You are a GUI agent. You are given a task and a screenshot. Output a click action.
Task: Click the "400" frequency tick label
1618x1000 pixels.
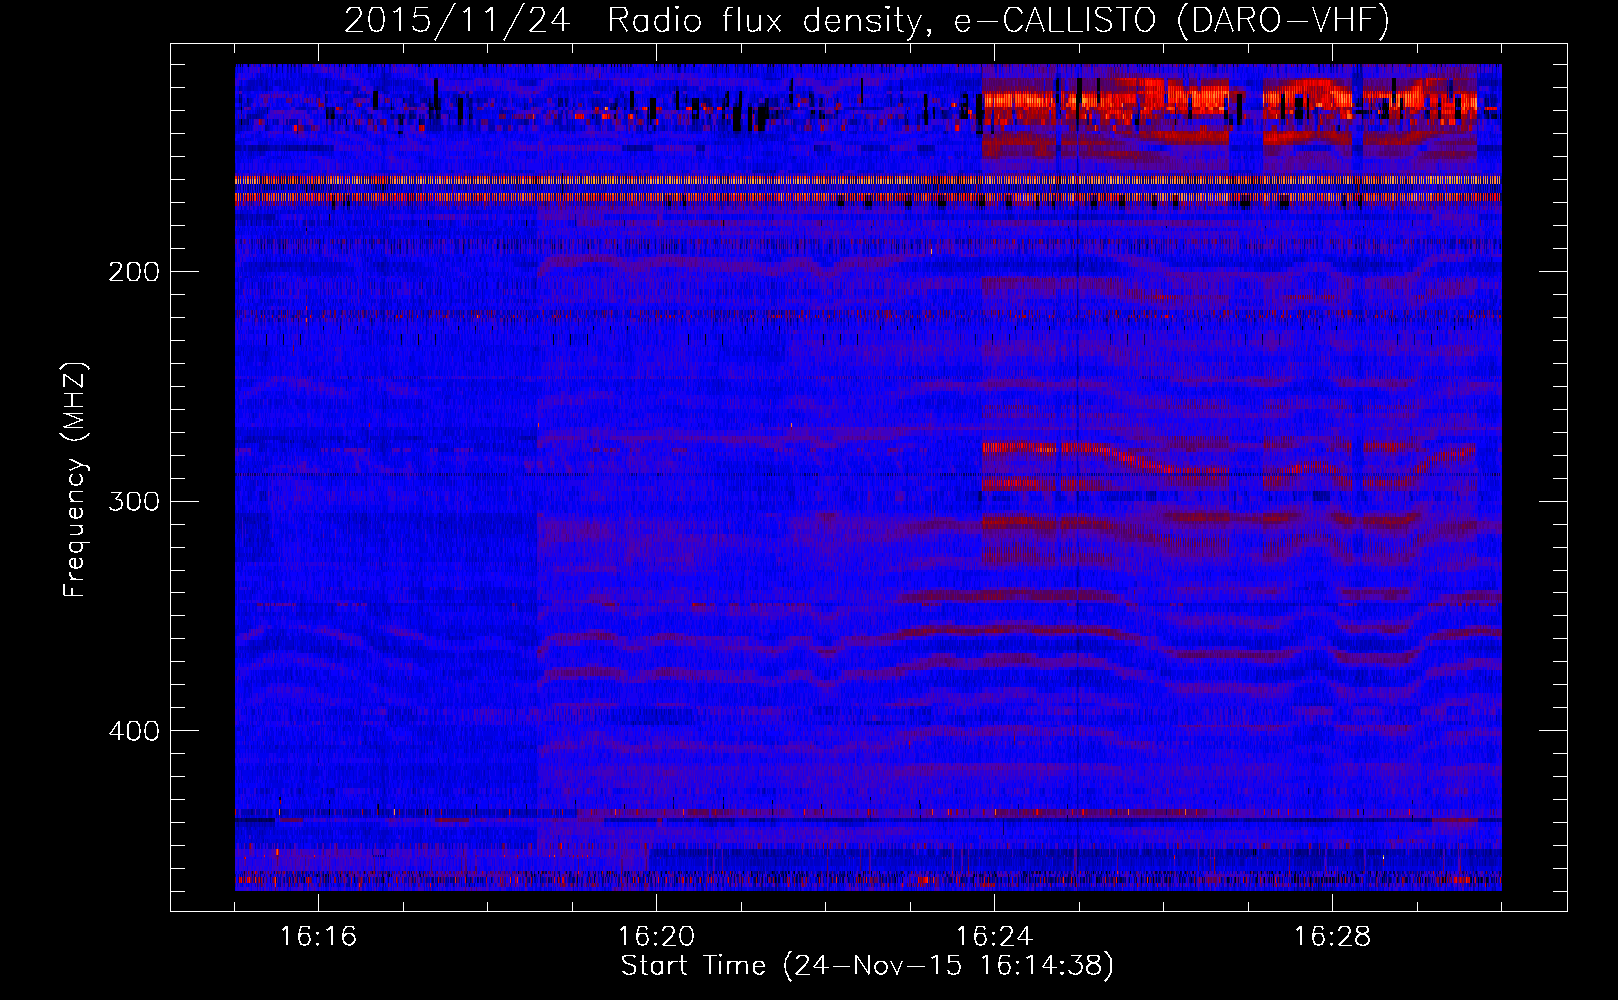(x=134, y=731)
